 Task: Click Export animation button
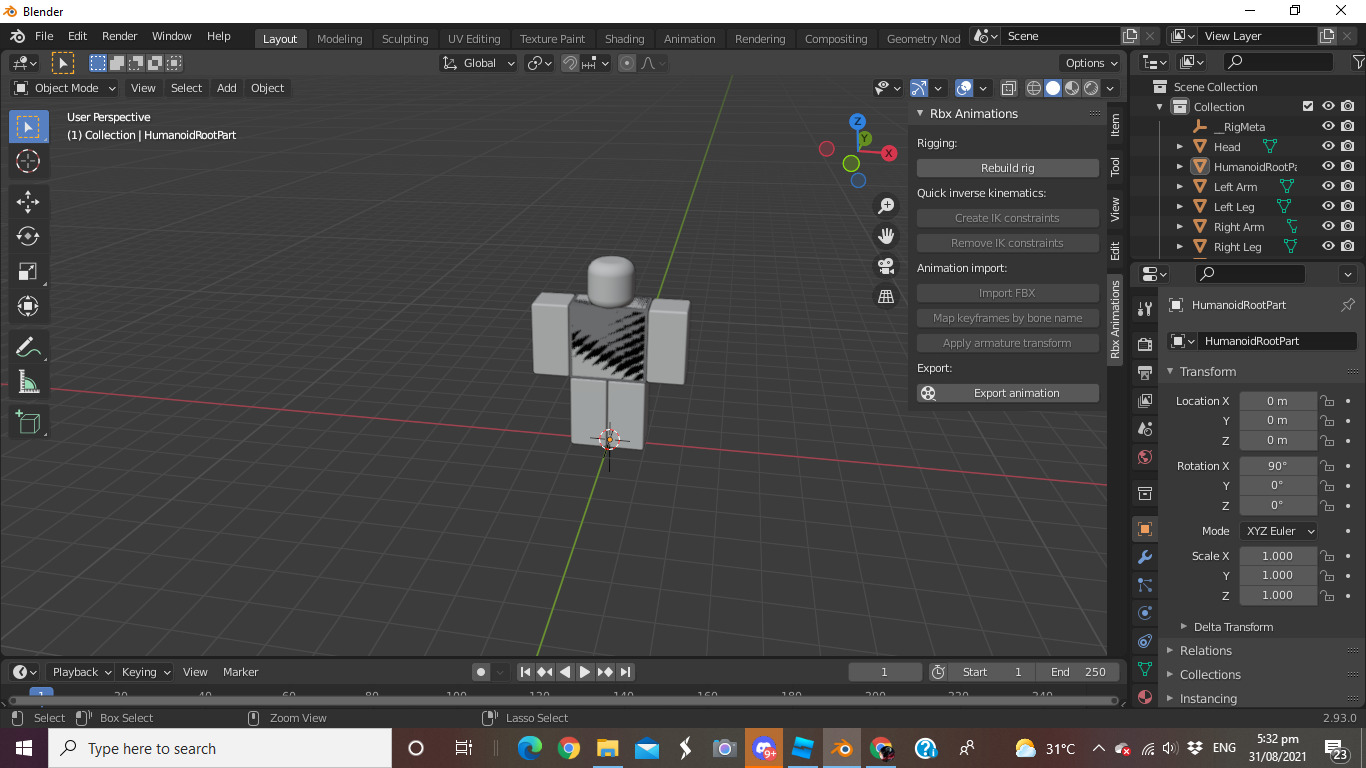coord(1008,393)
